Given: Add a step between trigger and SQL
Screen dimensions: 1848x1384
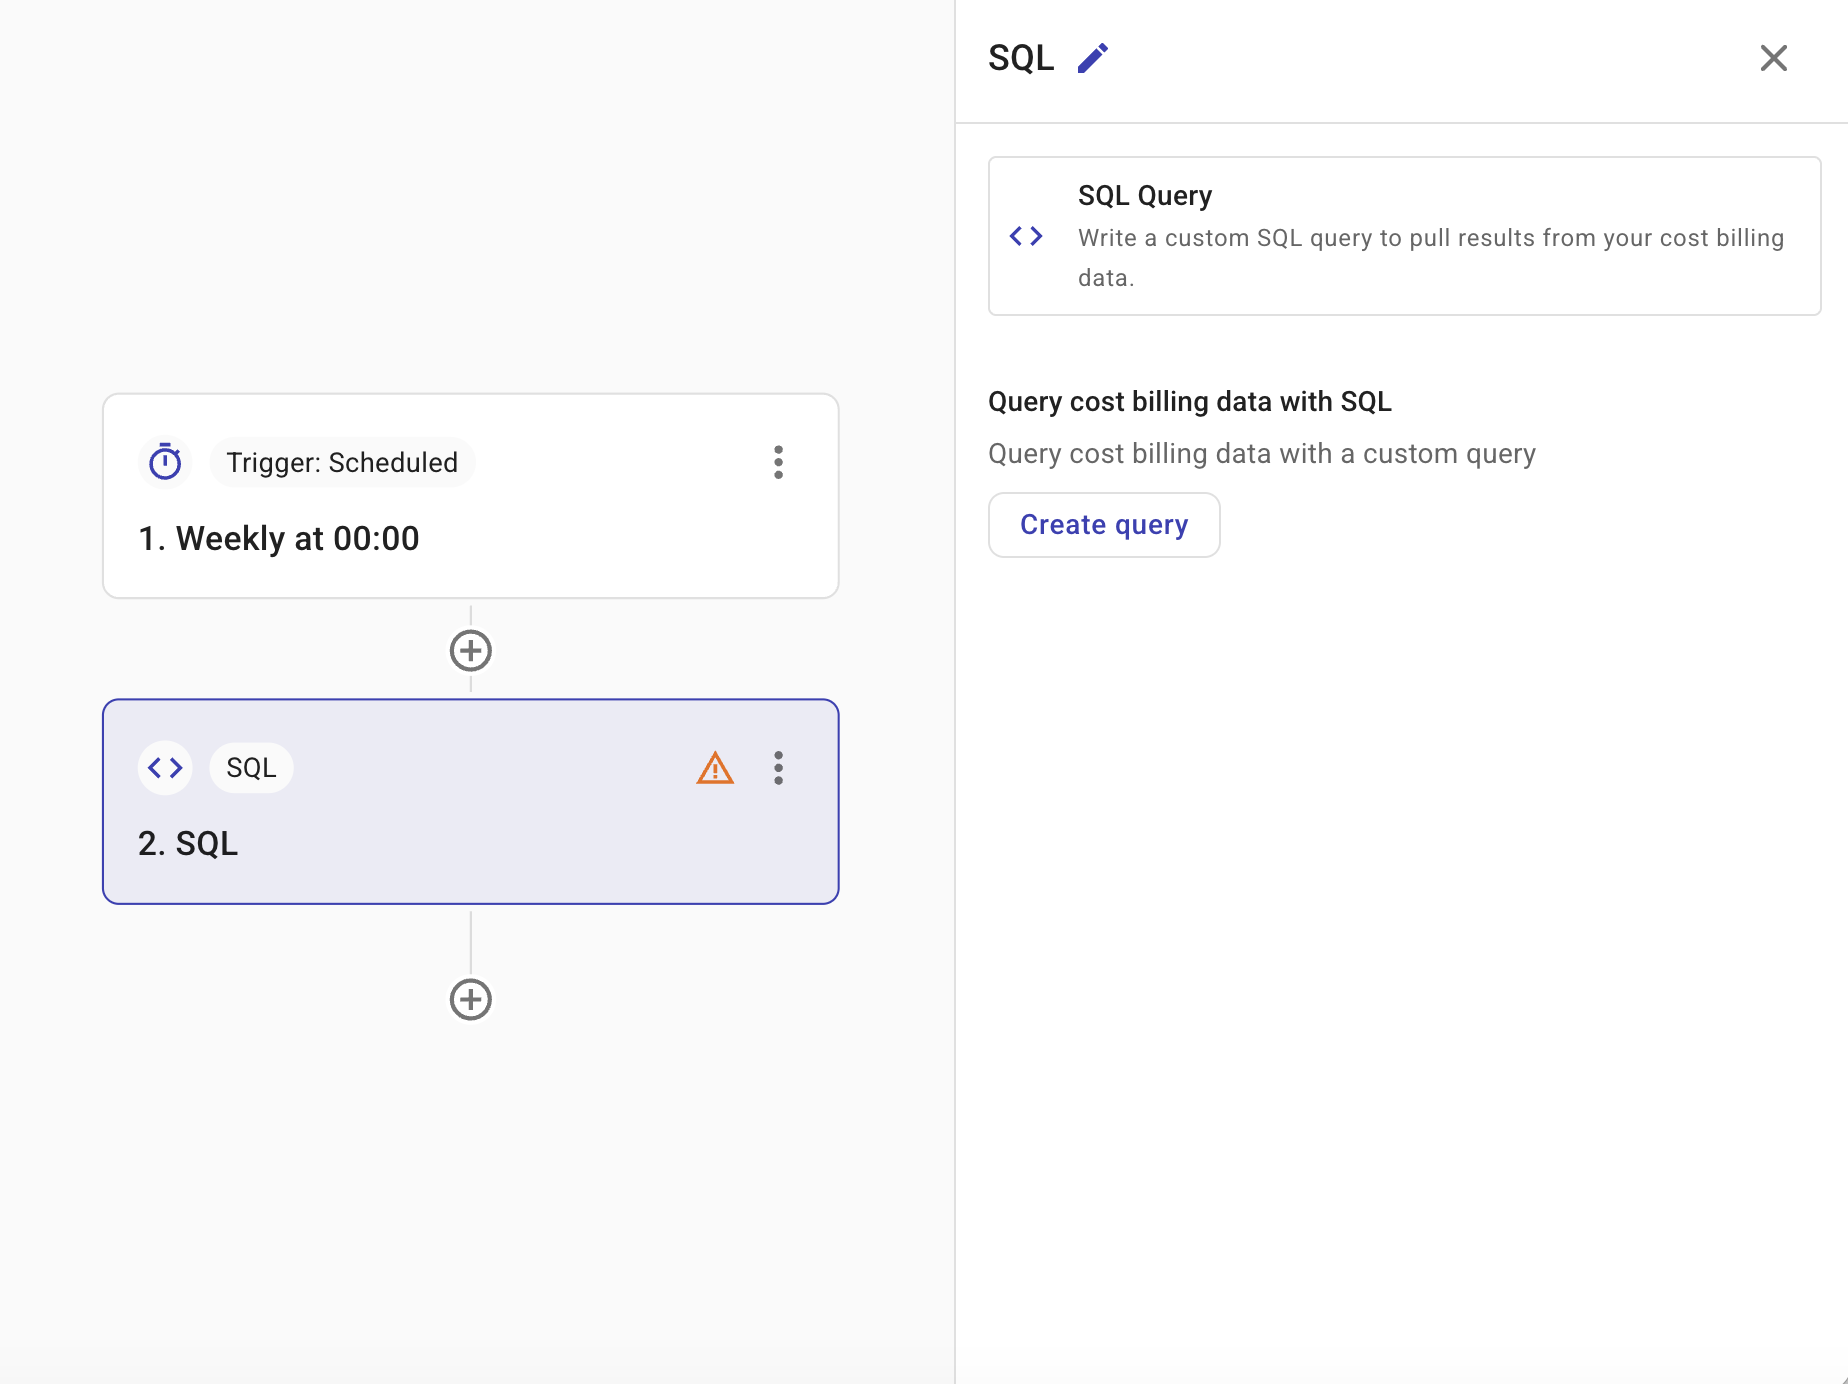Looking at the screenshot, I should pyautogui.click(x=470, y=651).
